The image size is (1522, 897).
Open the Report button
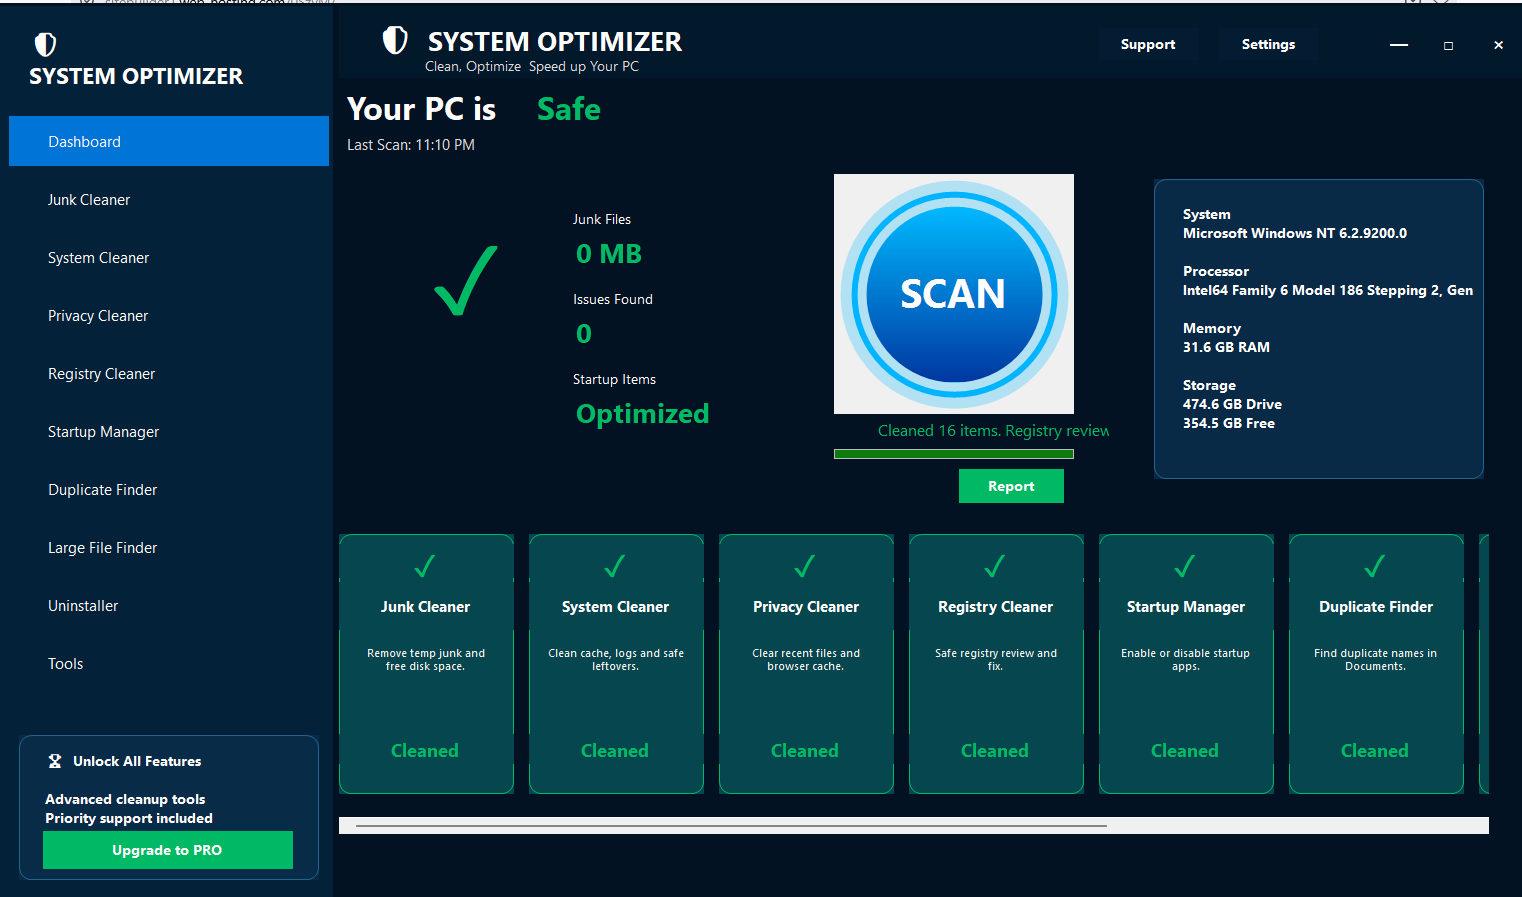click(x=1011, y=486)
